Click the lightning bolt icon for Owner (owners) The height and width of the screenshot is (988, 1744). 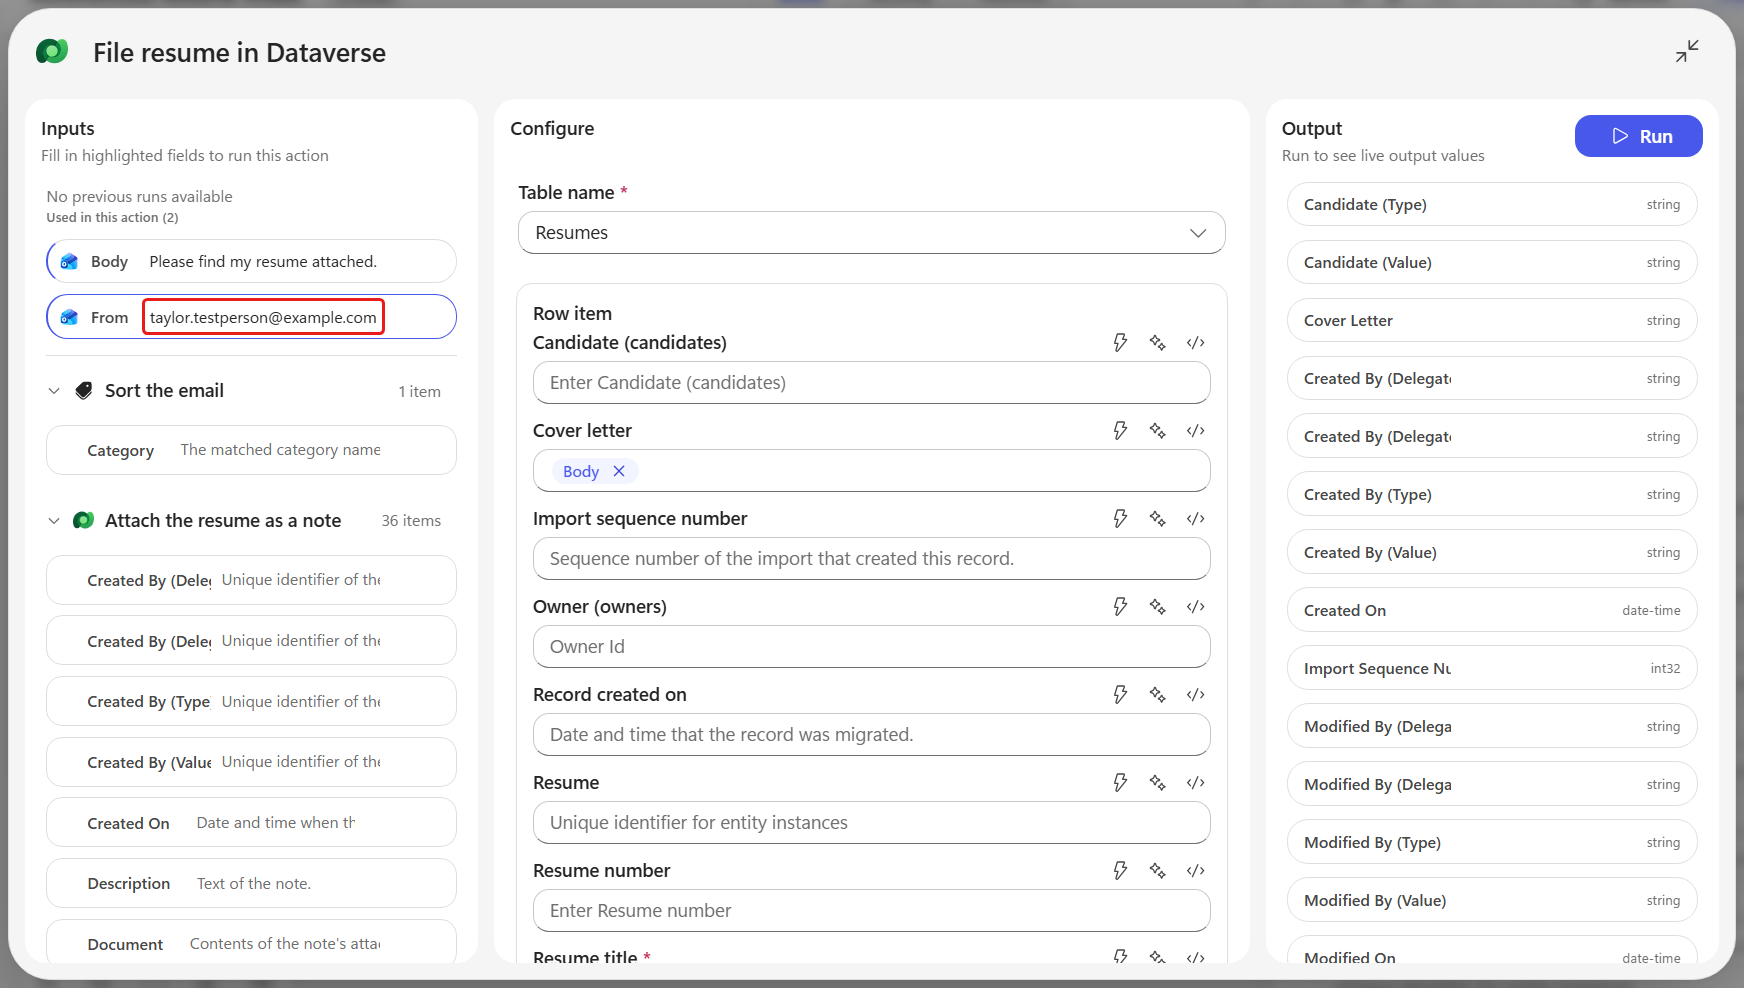click(x=1120, y=607)
